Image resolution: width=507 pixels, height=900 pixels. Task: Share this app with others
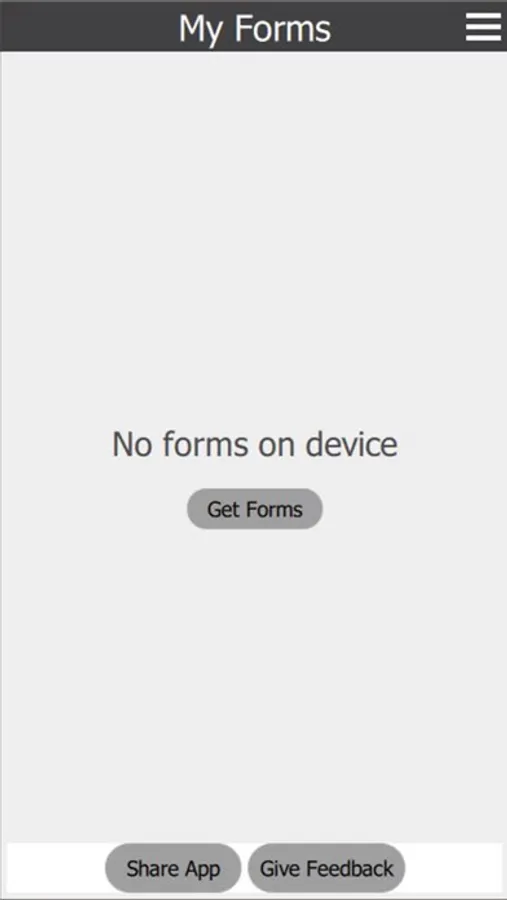pyautogui.click(x=173, y=868)
